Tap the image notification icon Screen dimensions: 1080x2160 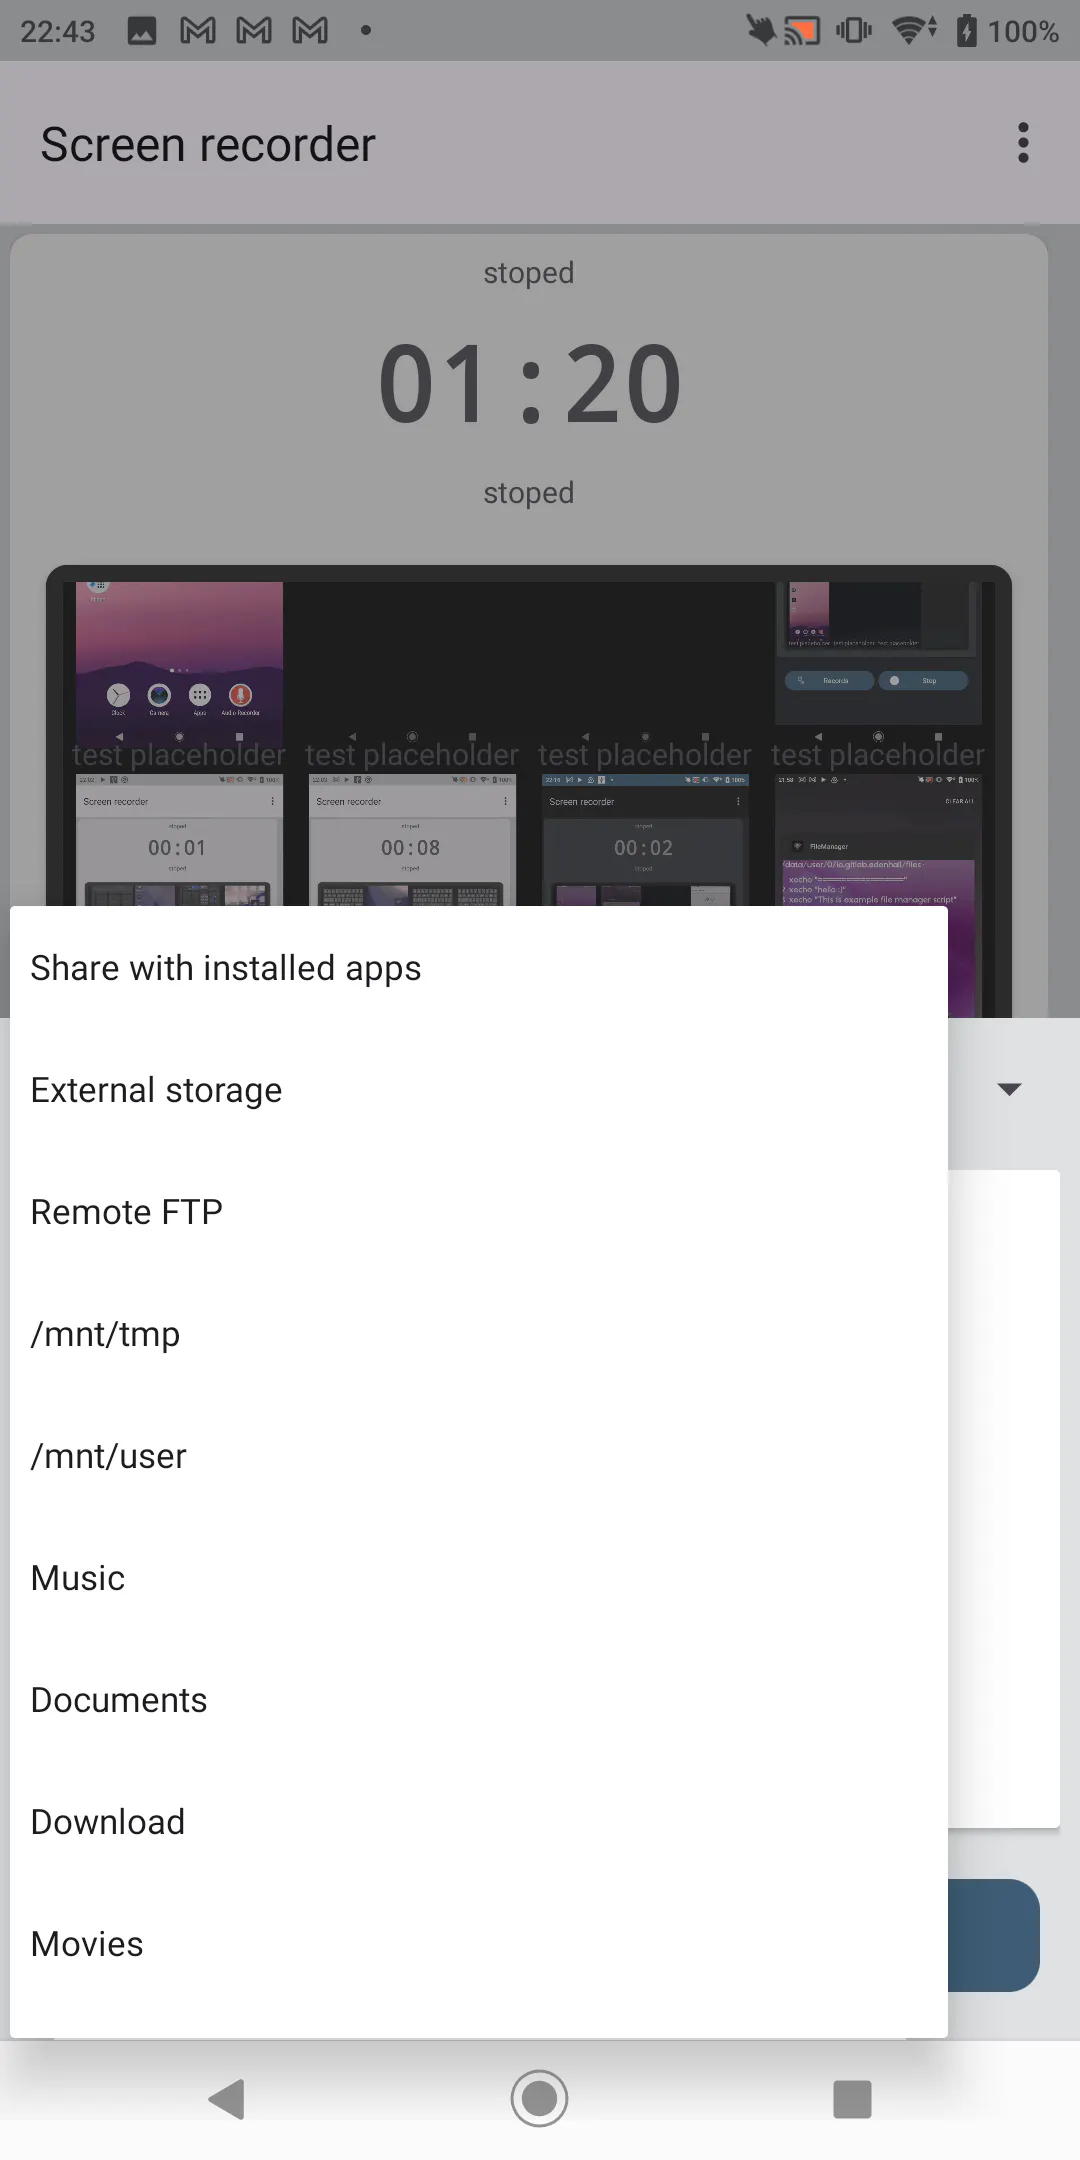pos(142,31)
